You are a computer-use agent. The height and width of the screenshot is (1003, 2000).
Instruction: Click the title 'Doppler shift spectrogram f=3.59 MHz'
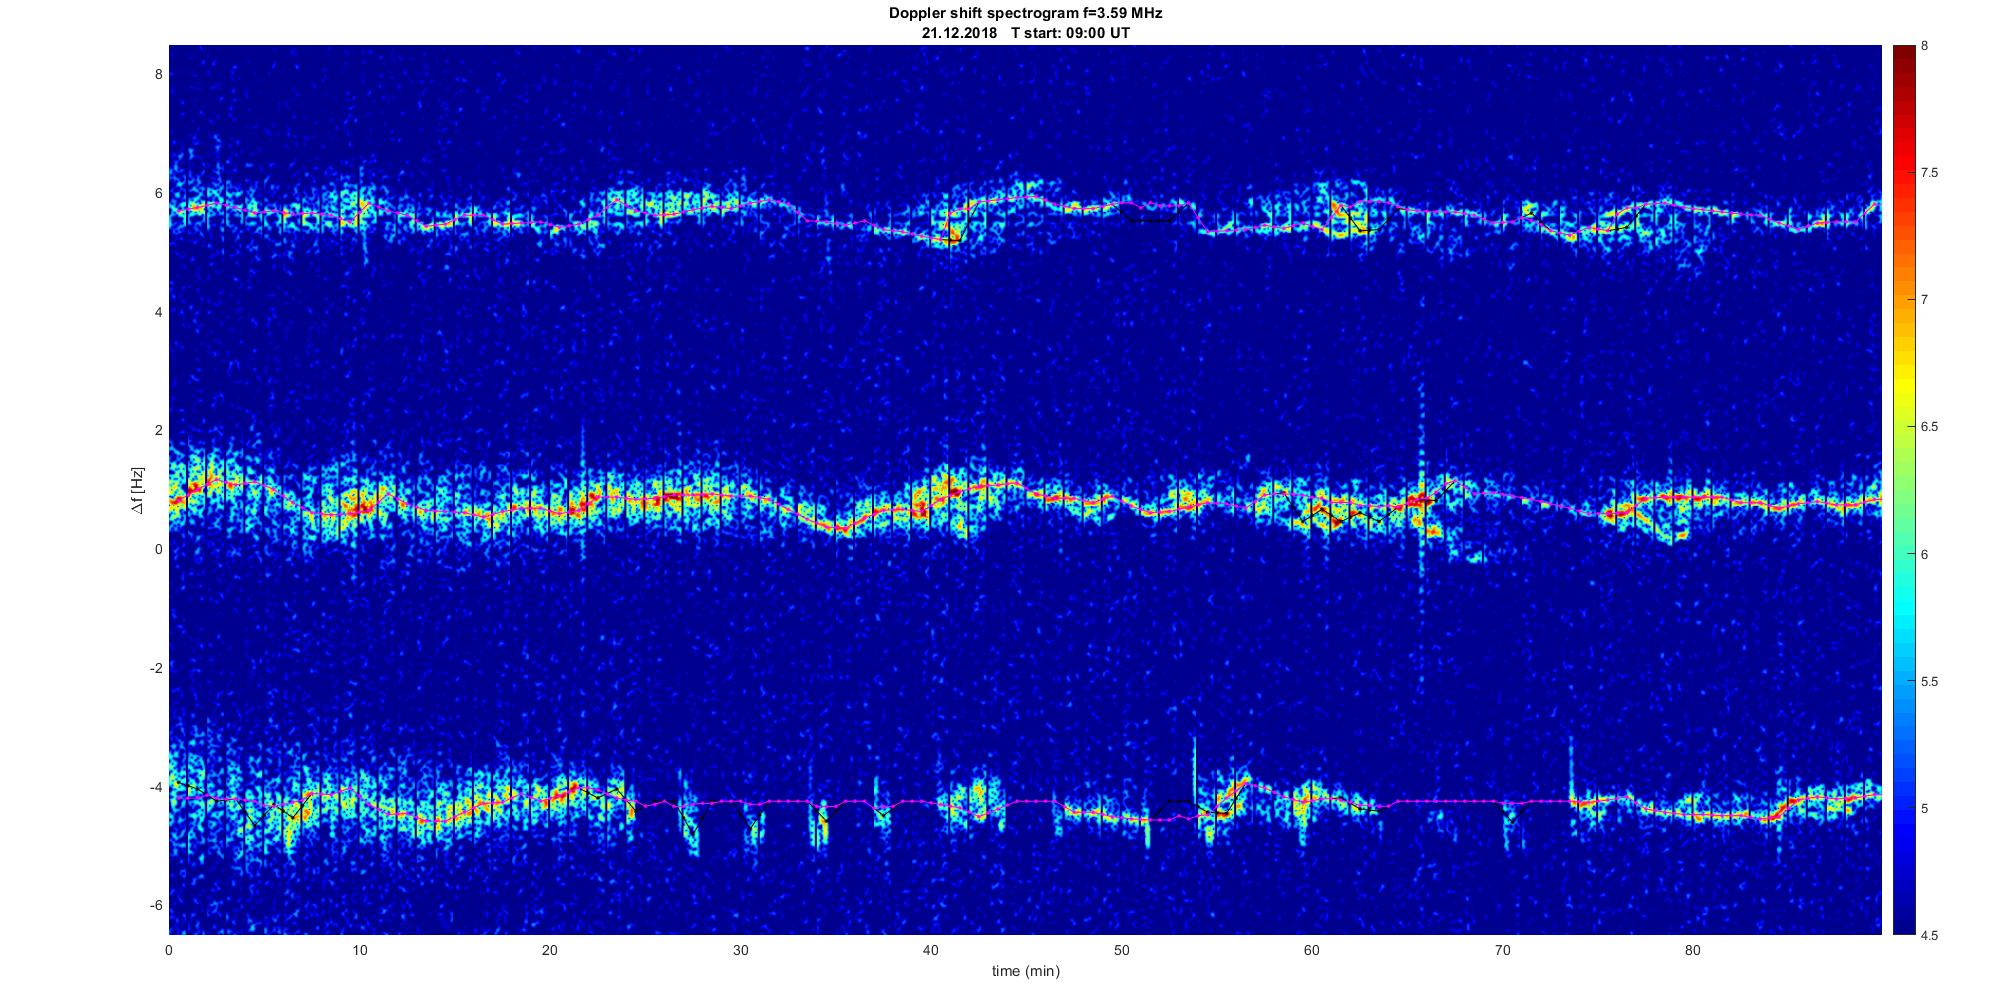[x=1025, y=14]
